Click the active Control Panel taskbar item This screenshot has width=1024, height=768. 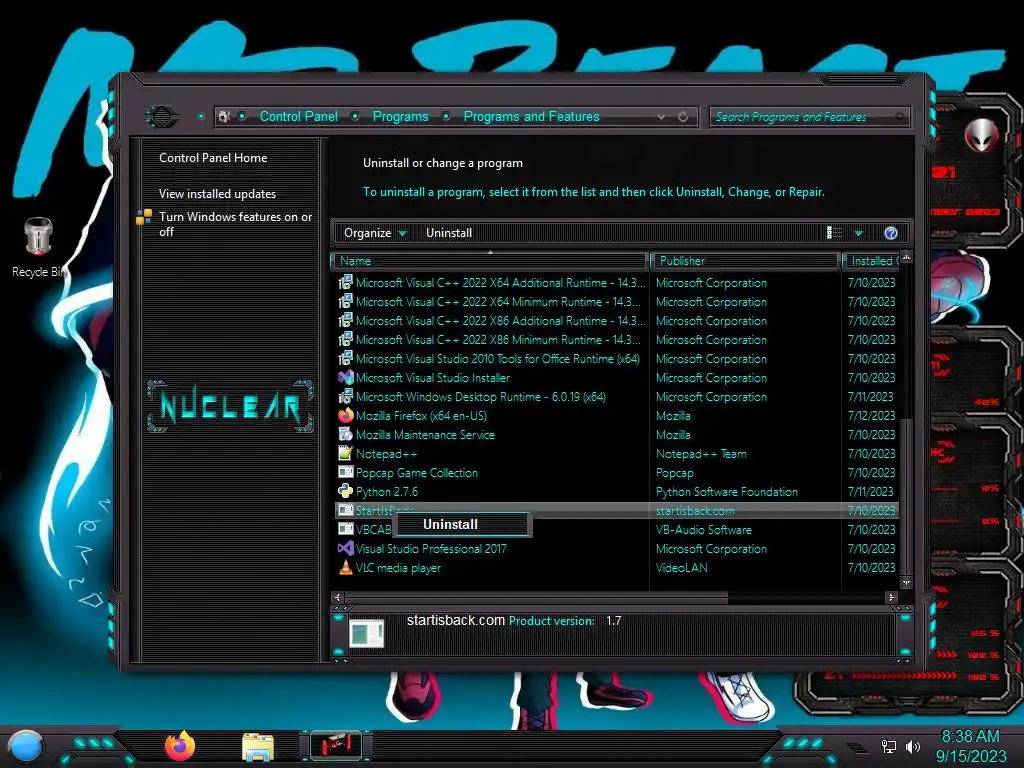336,746
